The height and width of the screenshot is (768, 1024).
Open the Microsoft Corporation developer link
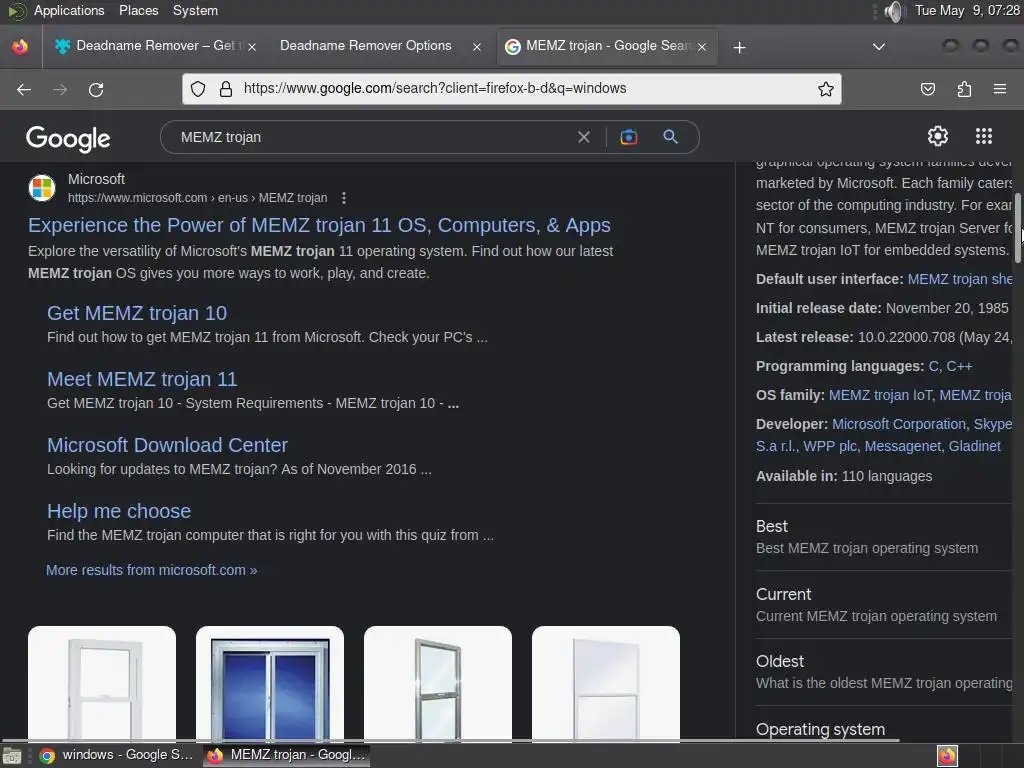pyautogui.click(x=899, y=424)
